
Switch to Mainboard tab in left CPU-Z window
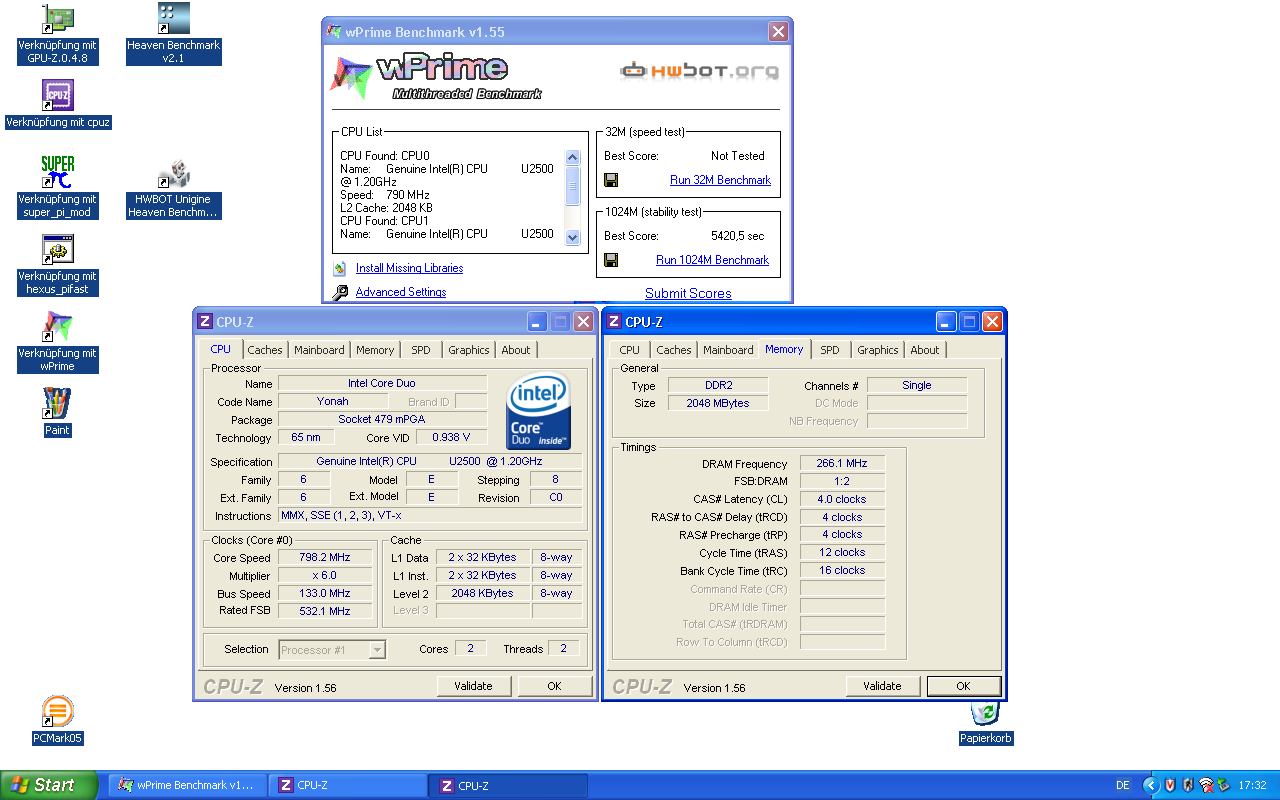319,350
